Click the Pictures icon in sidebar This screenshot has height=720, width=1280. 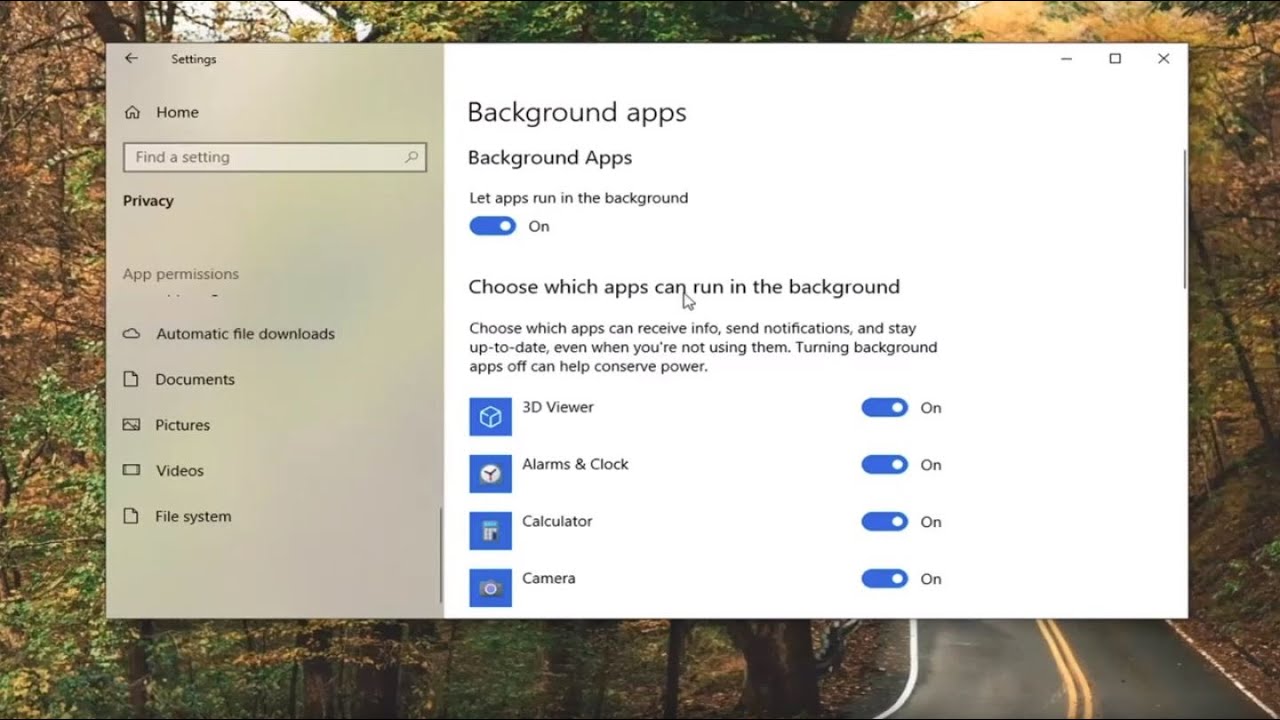click(131, 425)
